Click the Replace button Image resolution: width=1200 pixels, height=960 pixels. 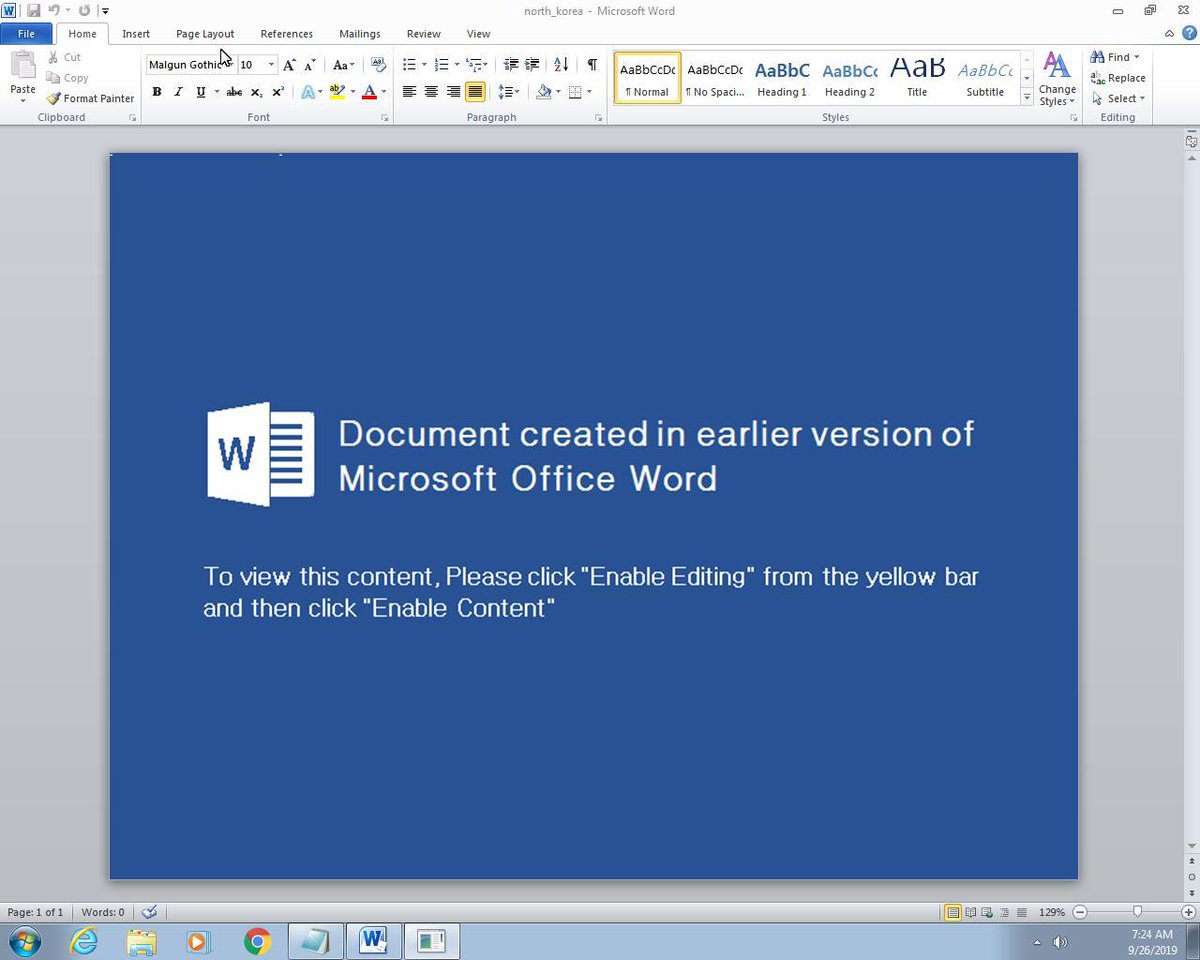point(1118,78)
